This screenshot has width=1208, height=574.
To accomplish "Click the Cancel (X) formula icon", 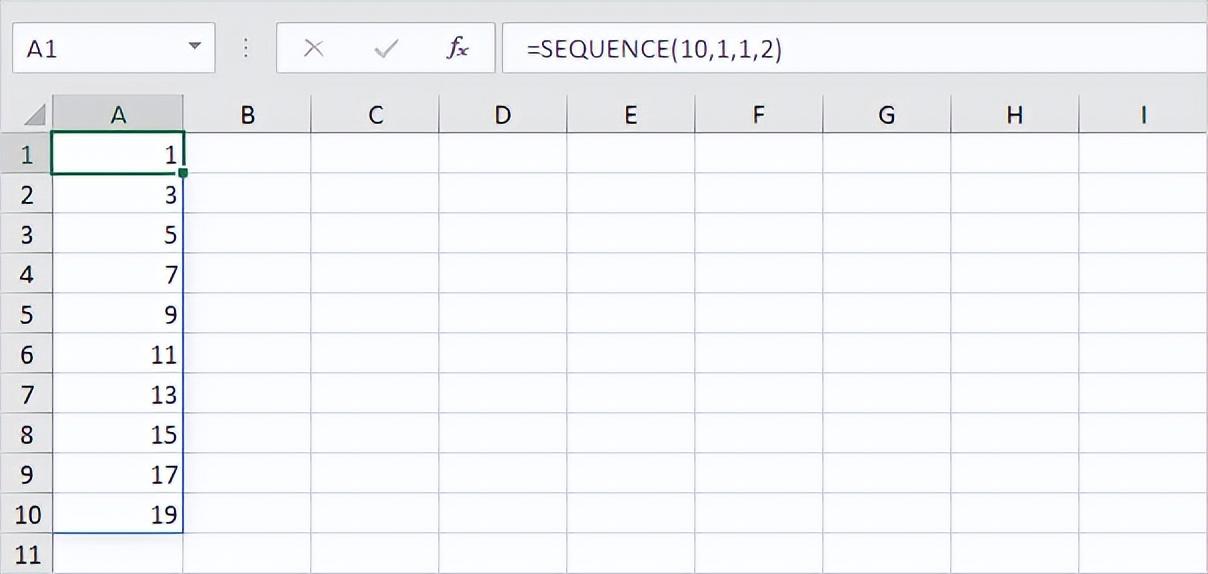I will 313,49.
